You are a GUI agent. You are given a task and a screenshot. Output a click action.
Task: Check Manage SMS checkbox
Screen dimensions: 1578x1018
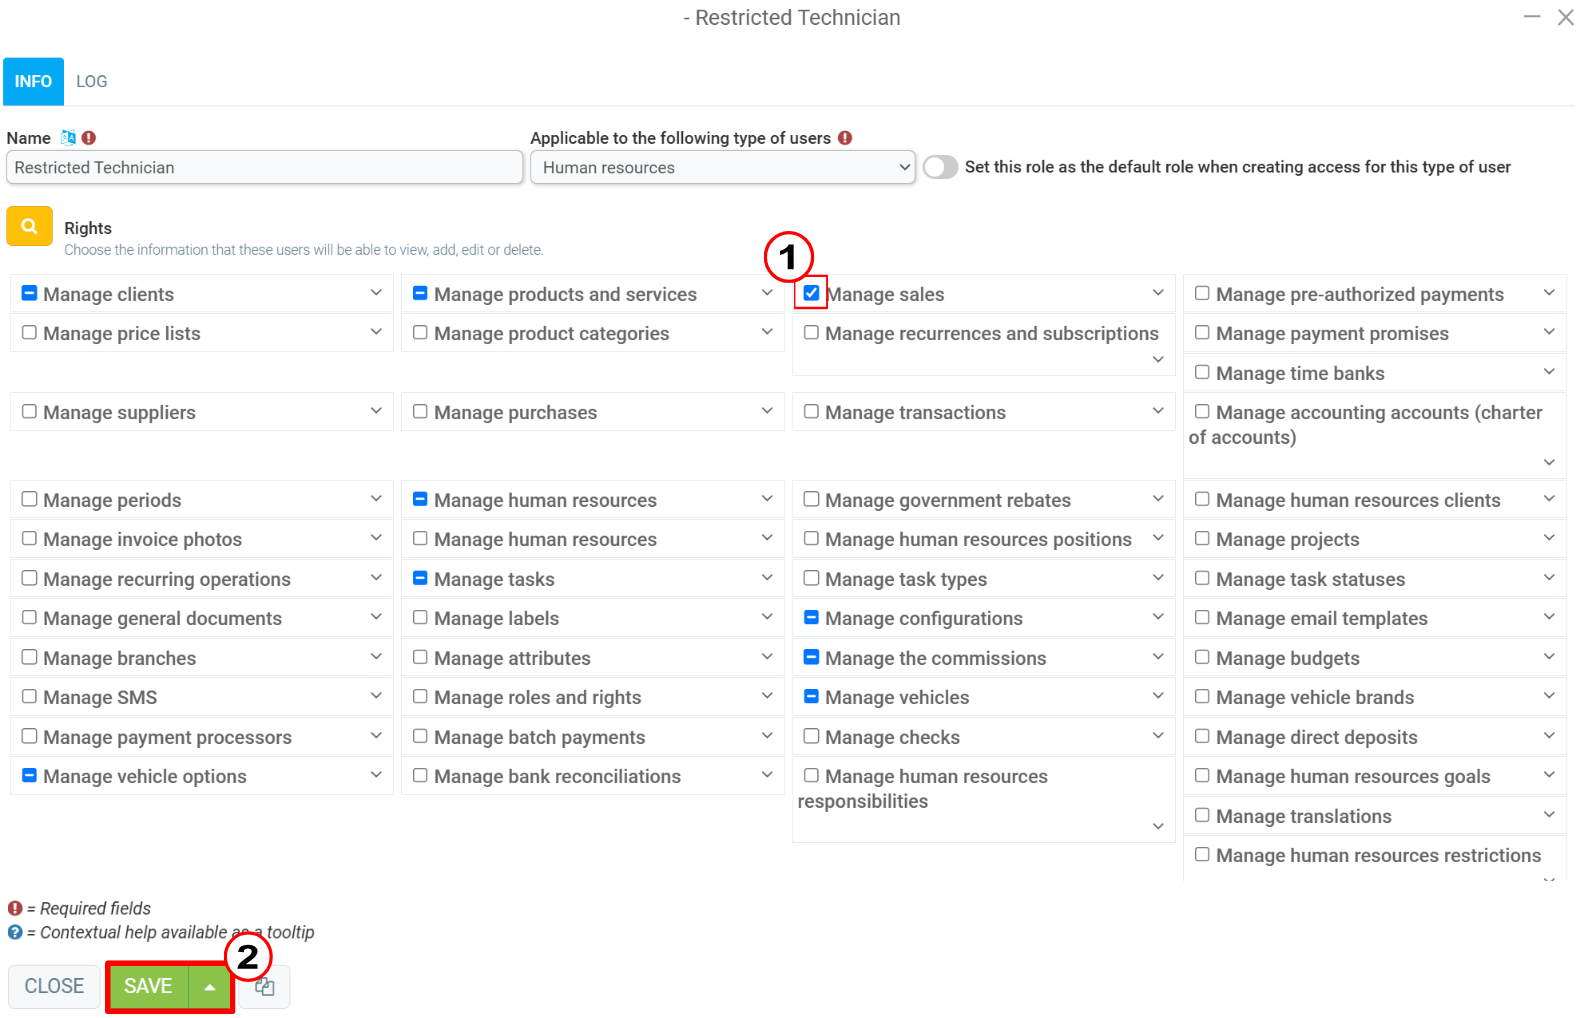29,696
